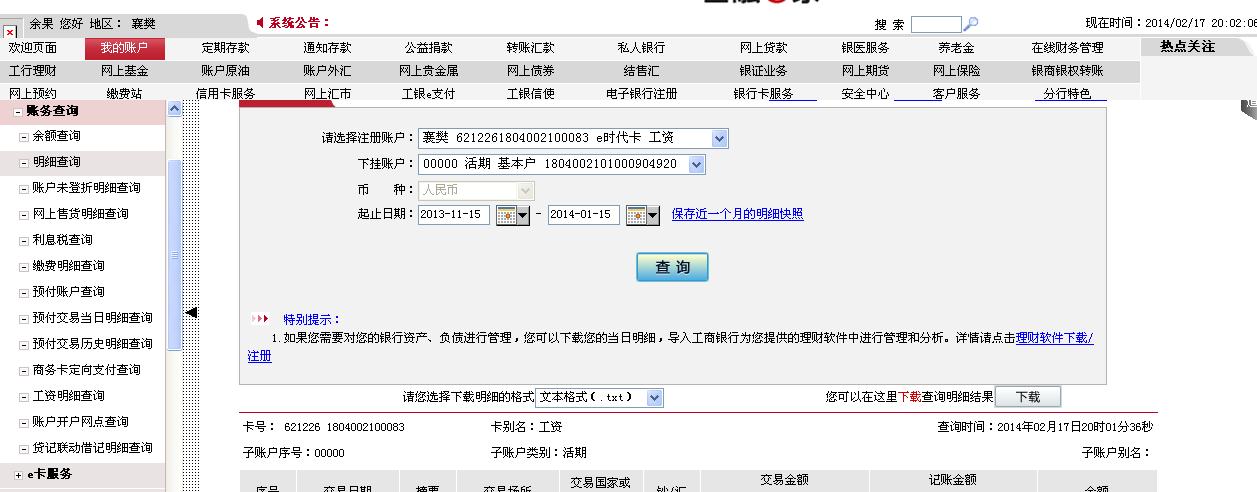
Task: Select 网上售货明细查询 in the sidebar
Action: 80,214
